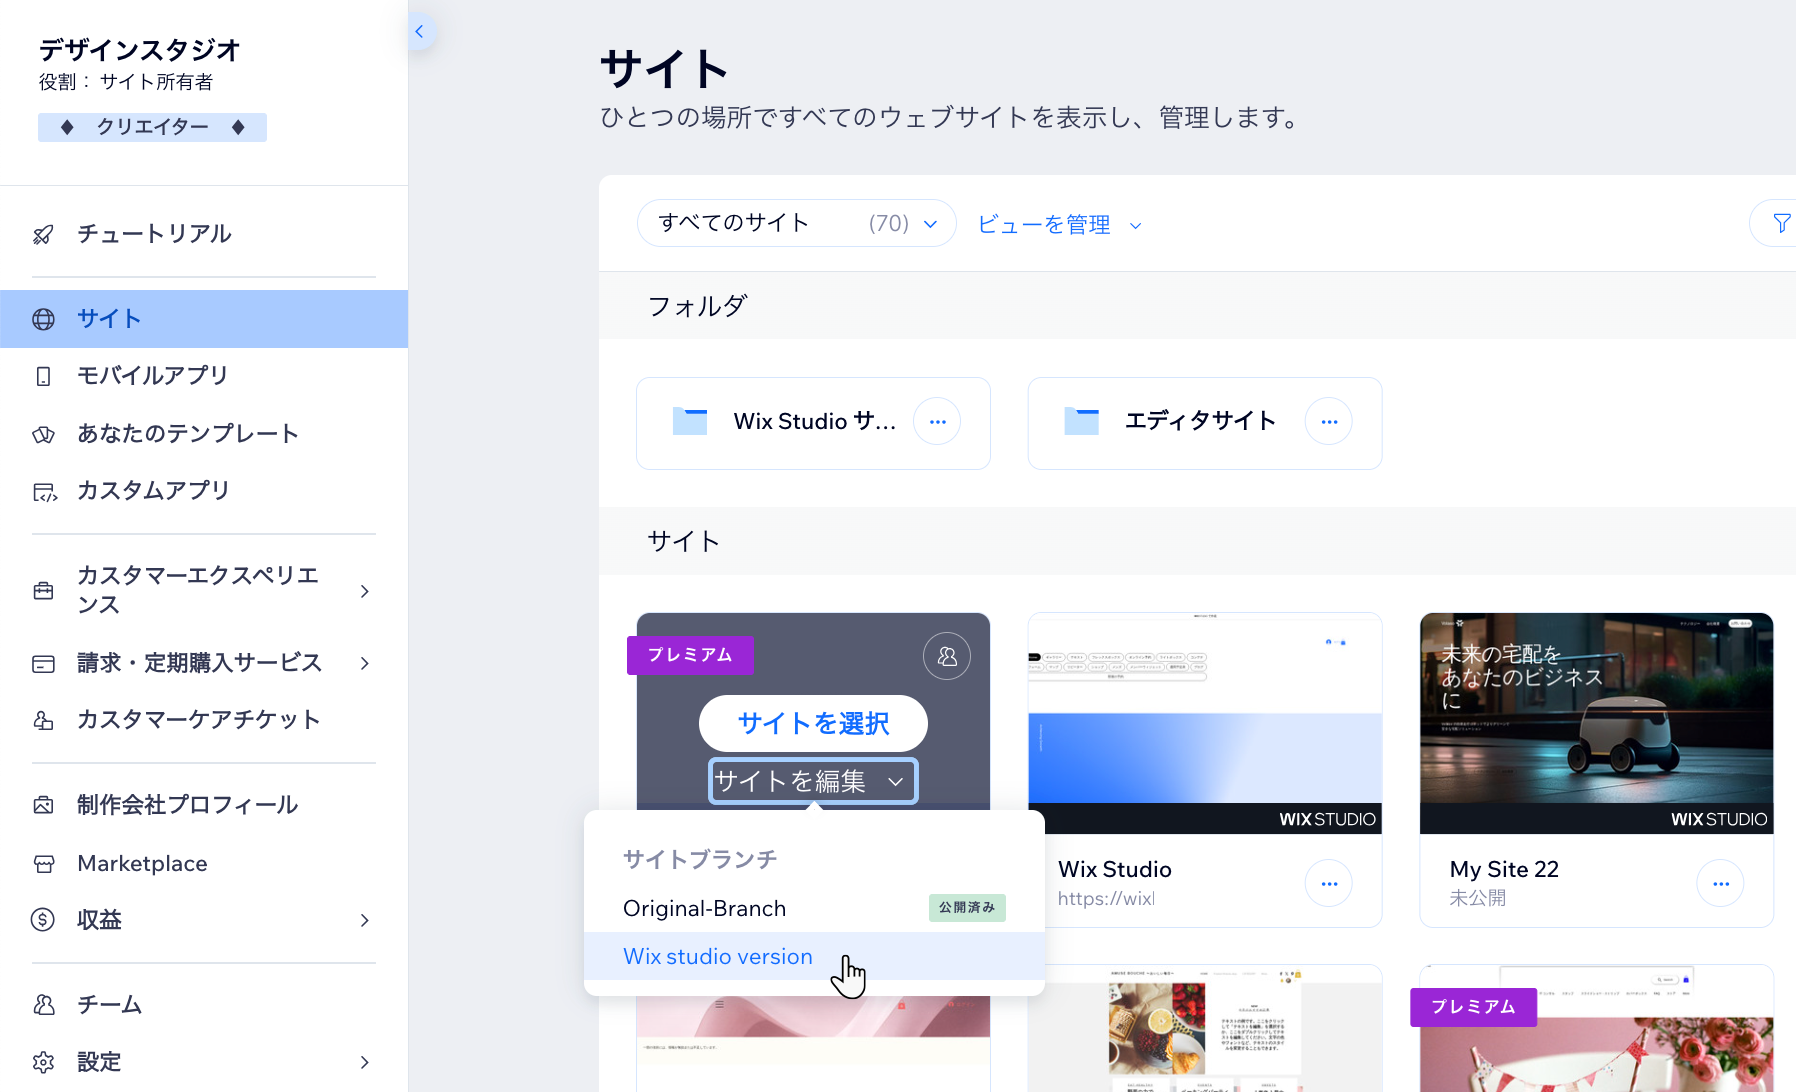Open the ビューを管理 dropdown

1059,225
